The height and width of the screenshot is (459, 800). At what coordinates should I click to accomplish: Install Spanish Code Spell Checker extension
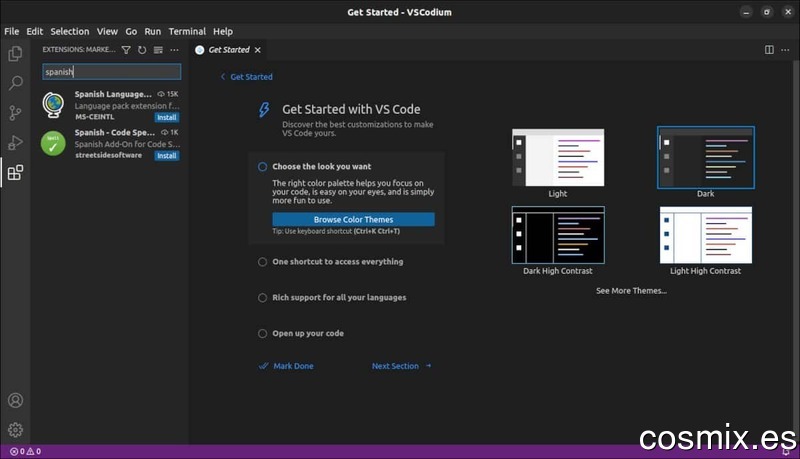point(166,156)
